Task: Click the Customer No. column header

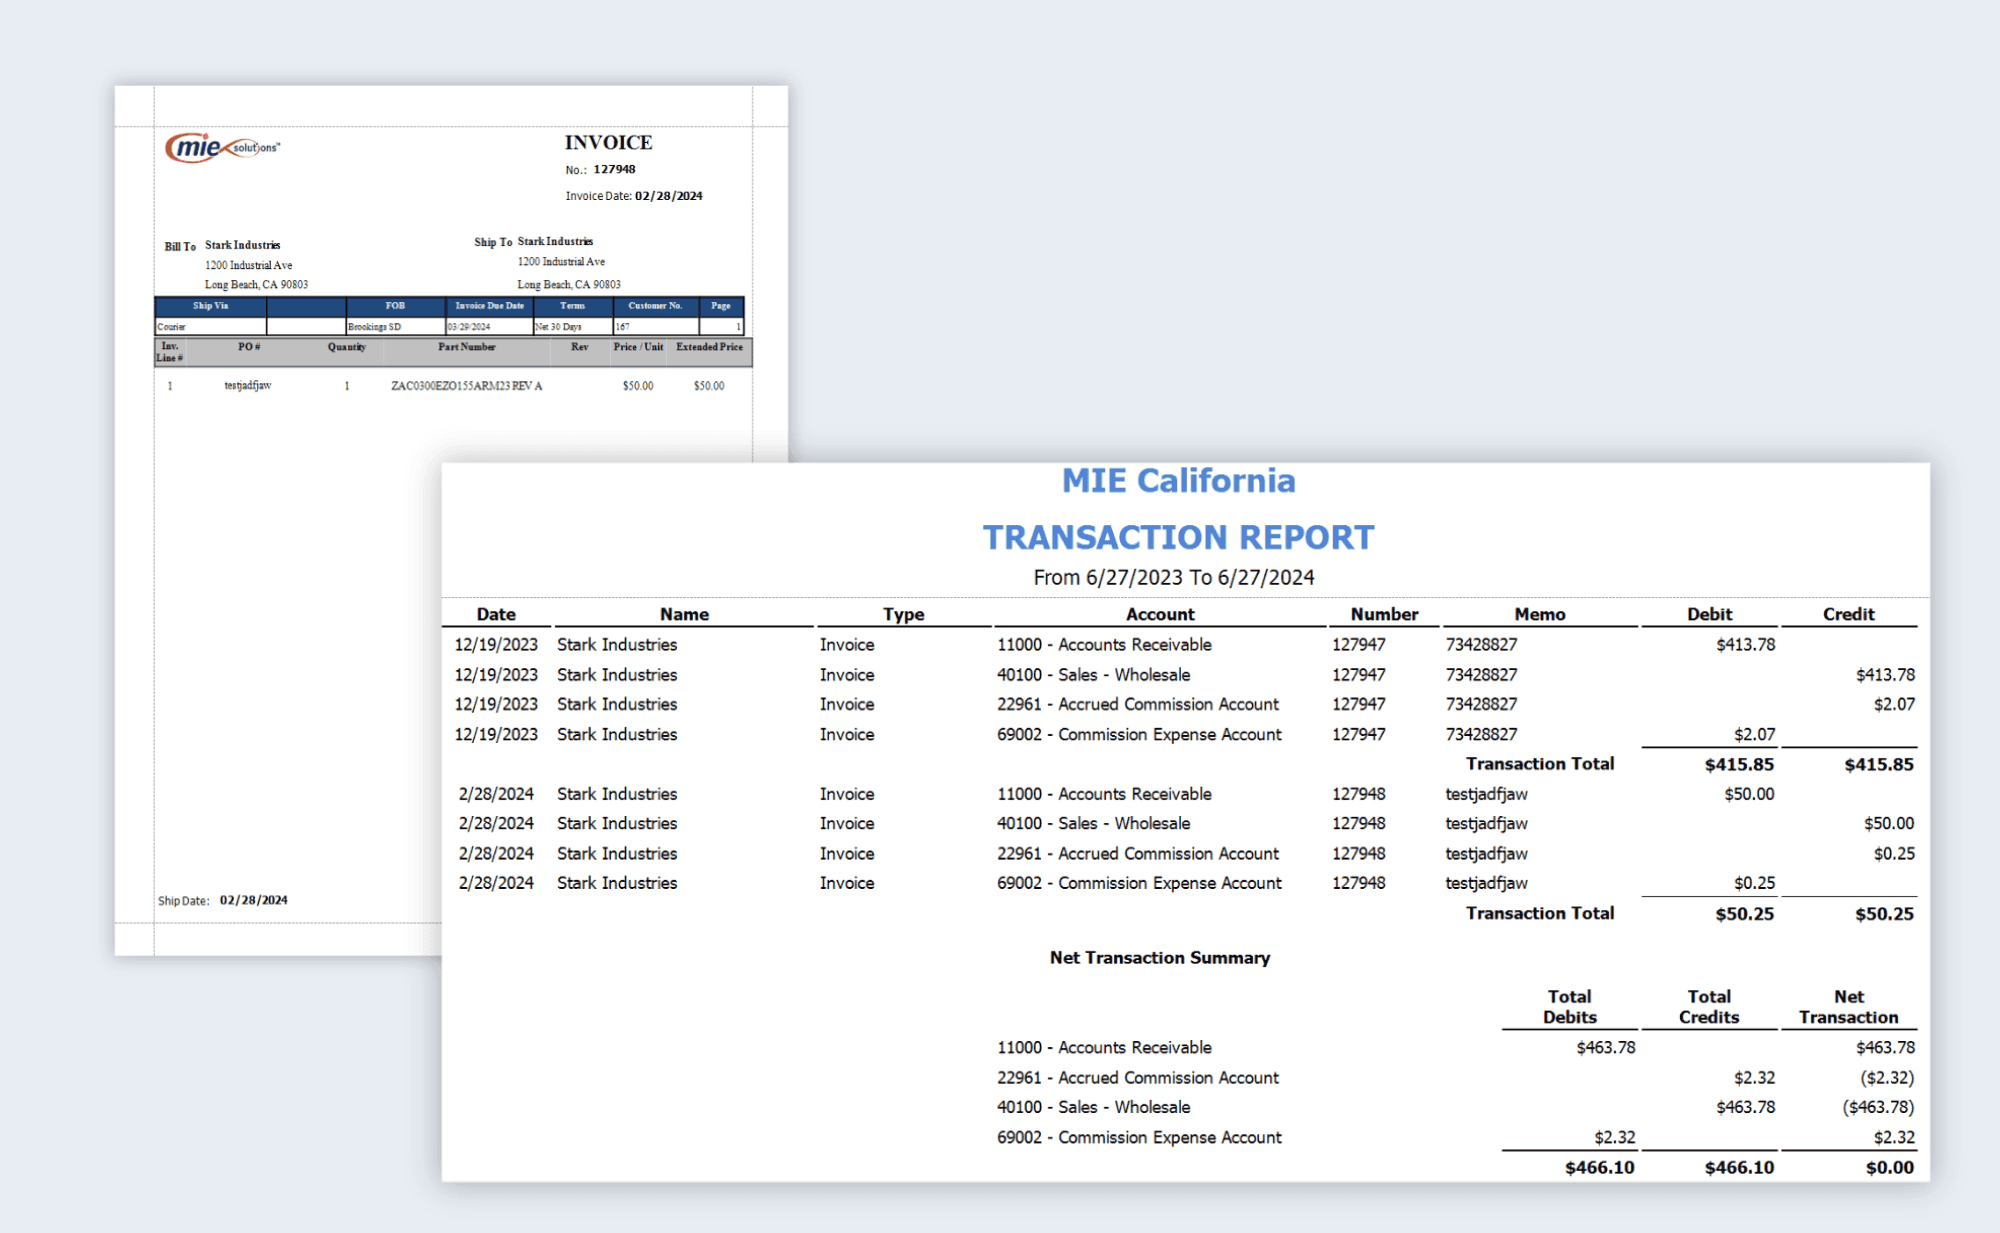Action: pyautogui.click(x=655, y=306)
